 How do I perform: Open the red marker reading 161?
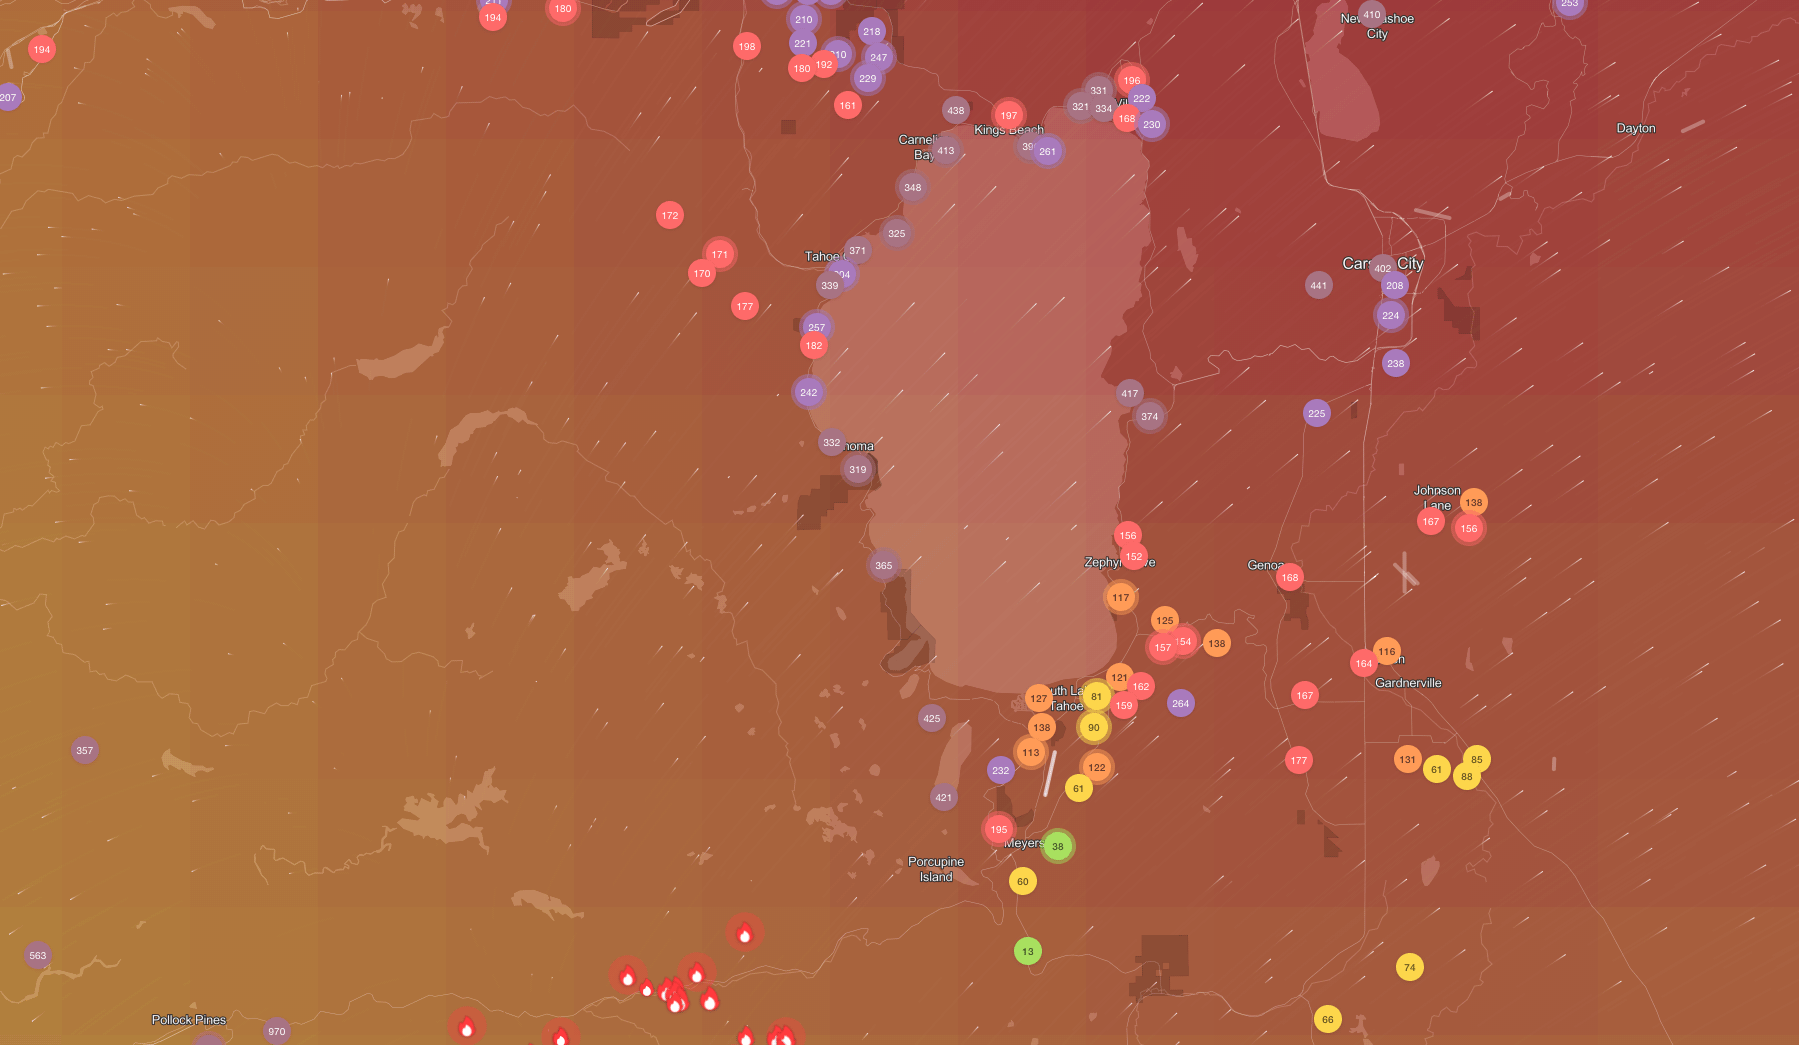pyautogui.click(x=848, y=105)
